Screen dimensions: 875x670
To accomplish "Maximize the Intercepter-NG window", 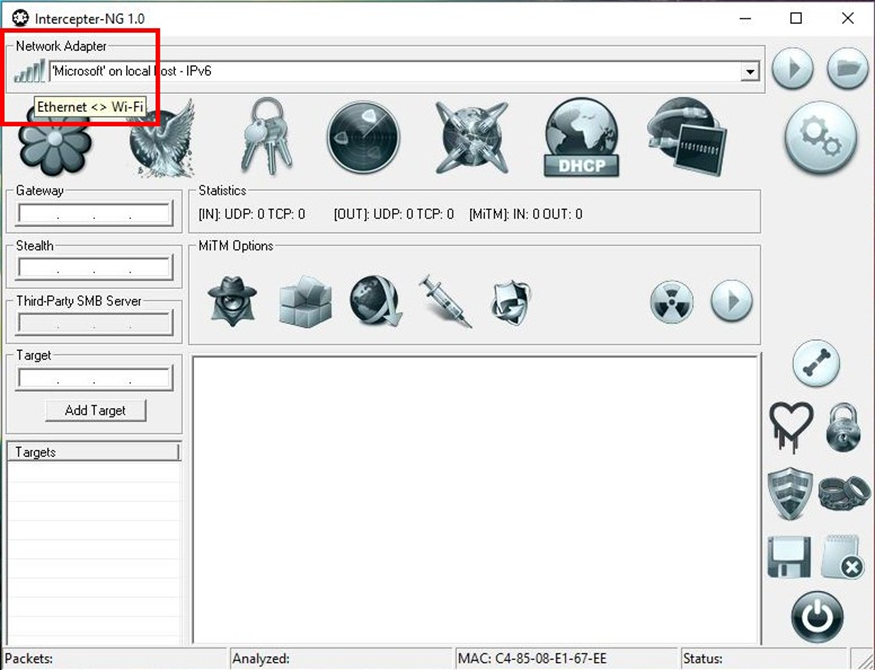I will (x=796, y=18).
